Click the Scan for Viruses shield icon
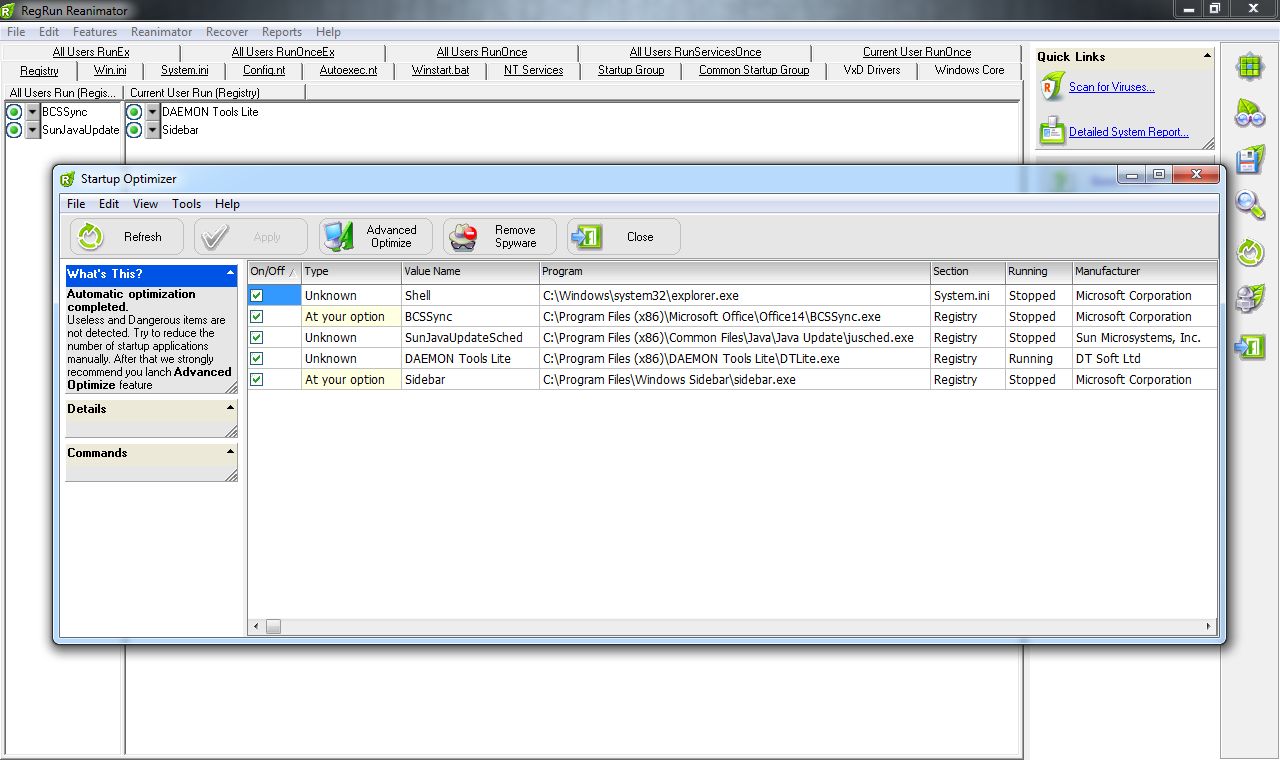 (x=1052, y=88)
